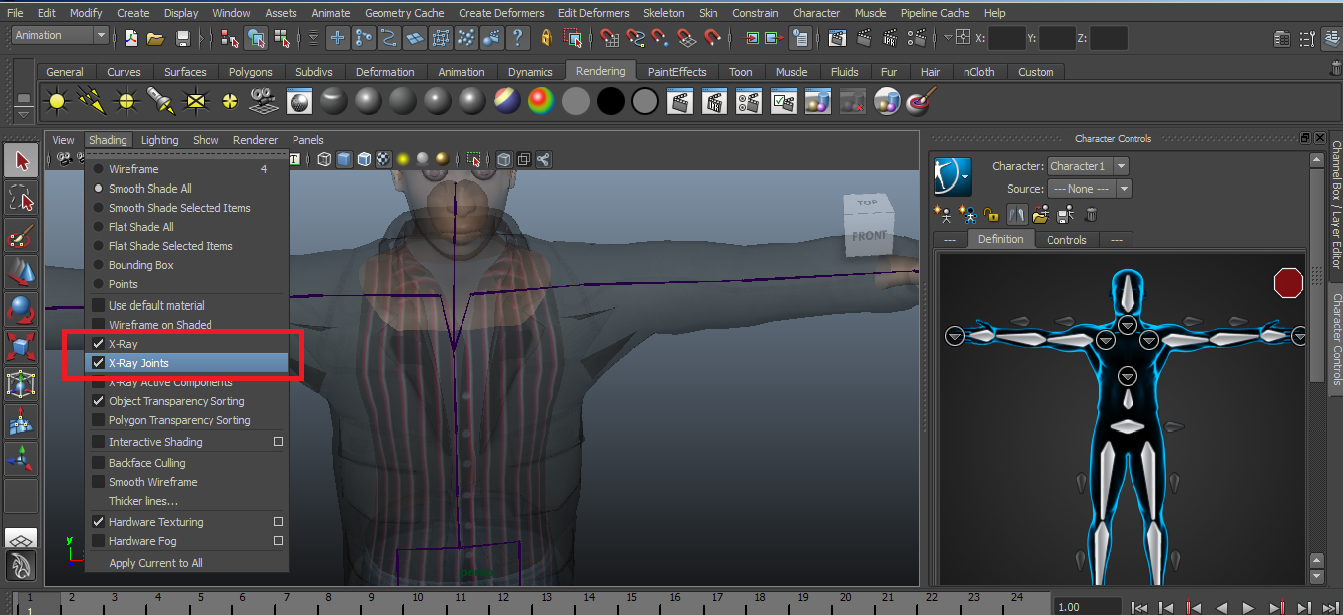
Task: Open the Source dropdown showing None
Action: tap(1089, 187)
